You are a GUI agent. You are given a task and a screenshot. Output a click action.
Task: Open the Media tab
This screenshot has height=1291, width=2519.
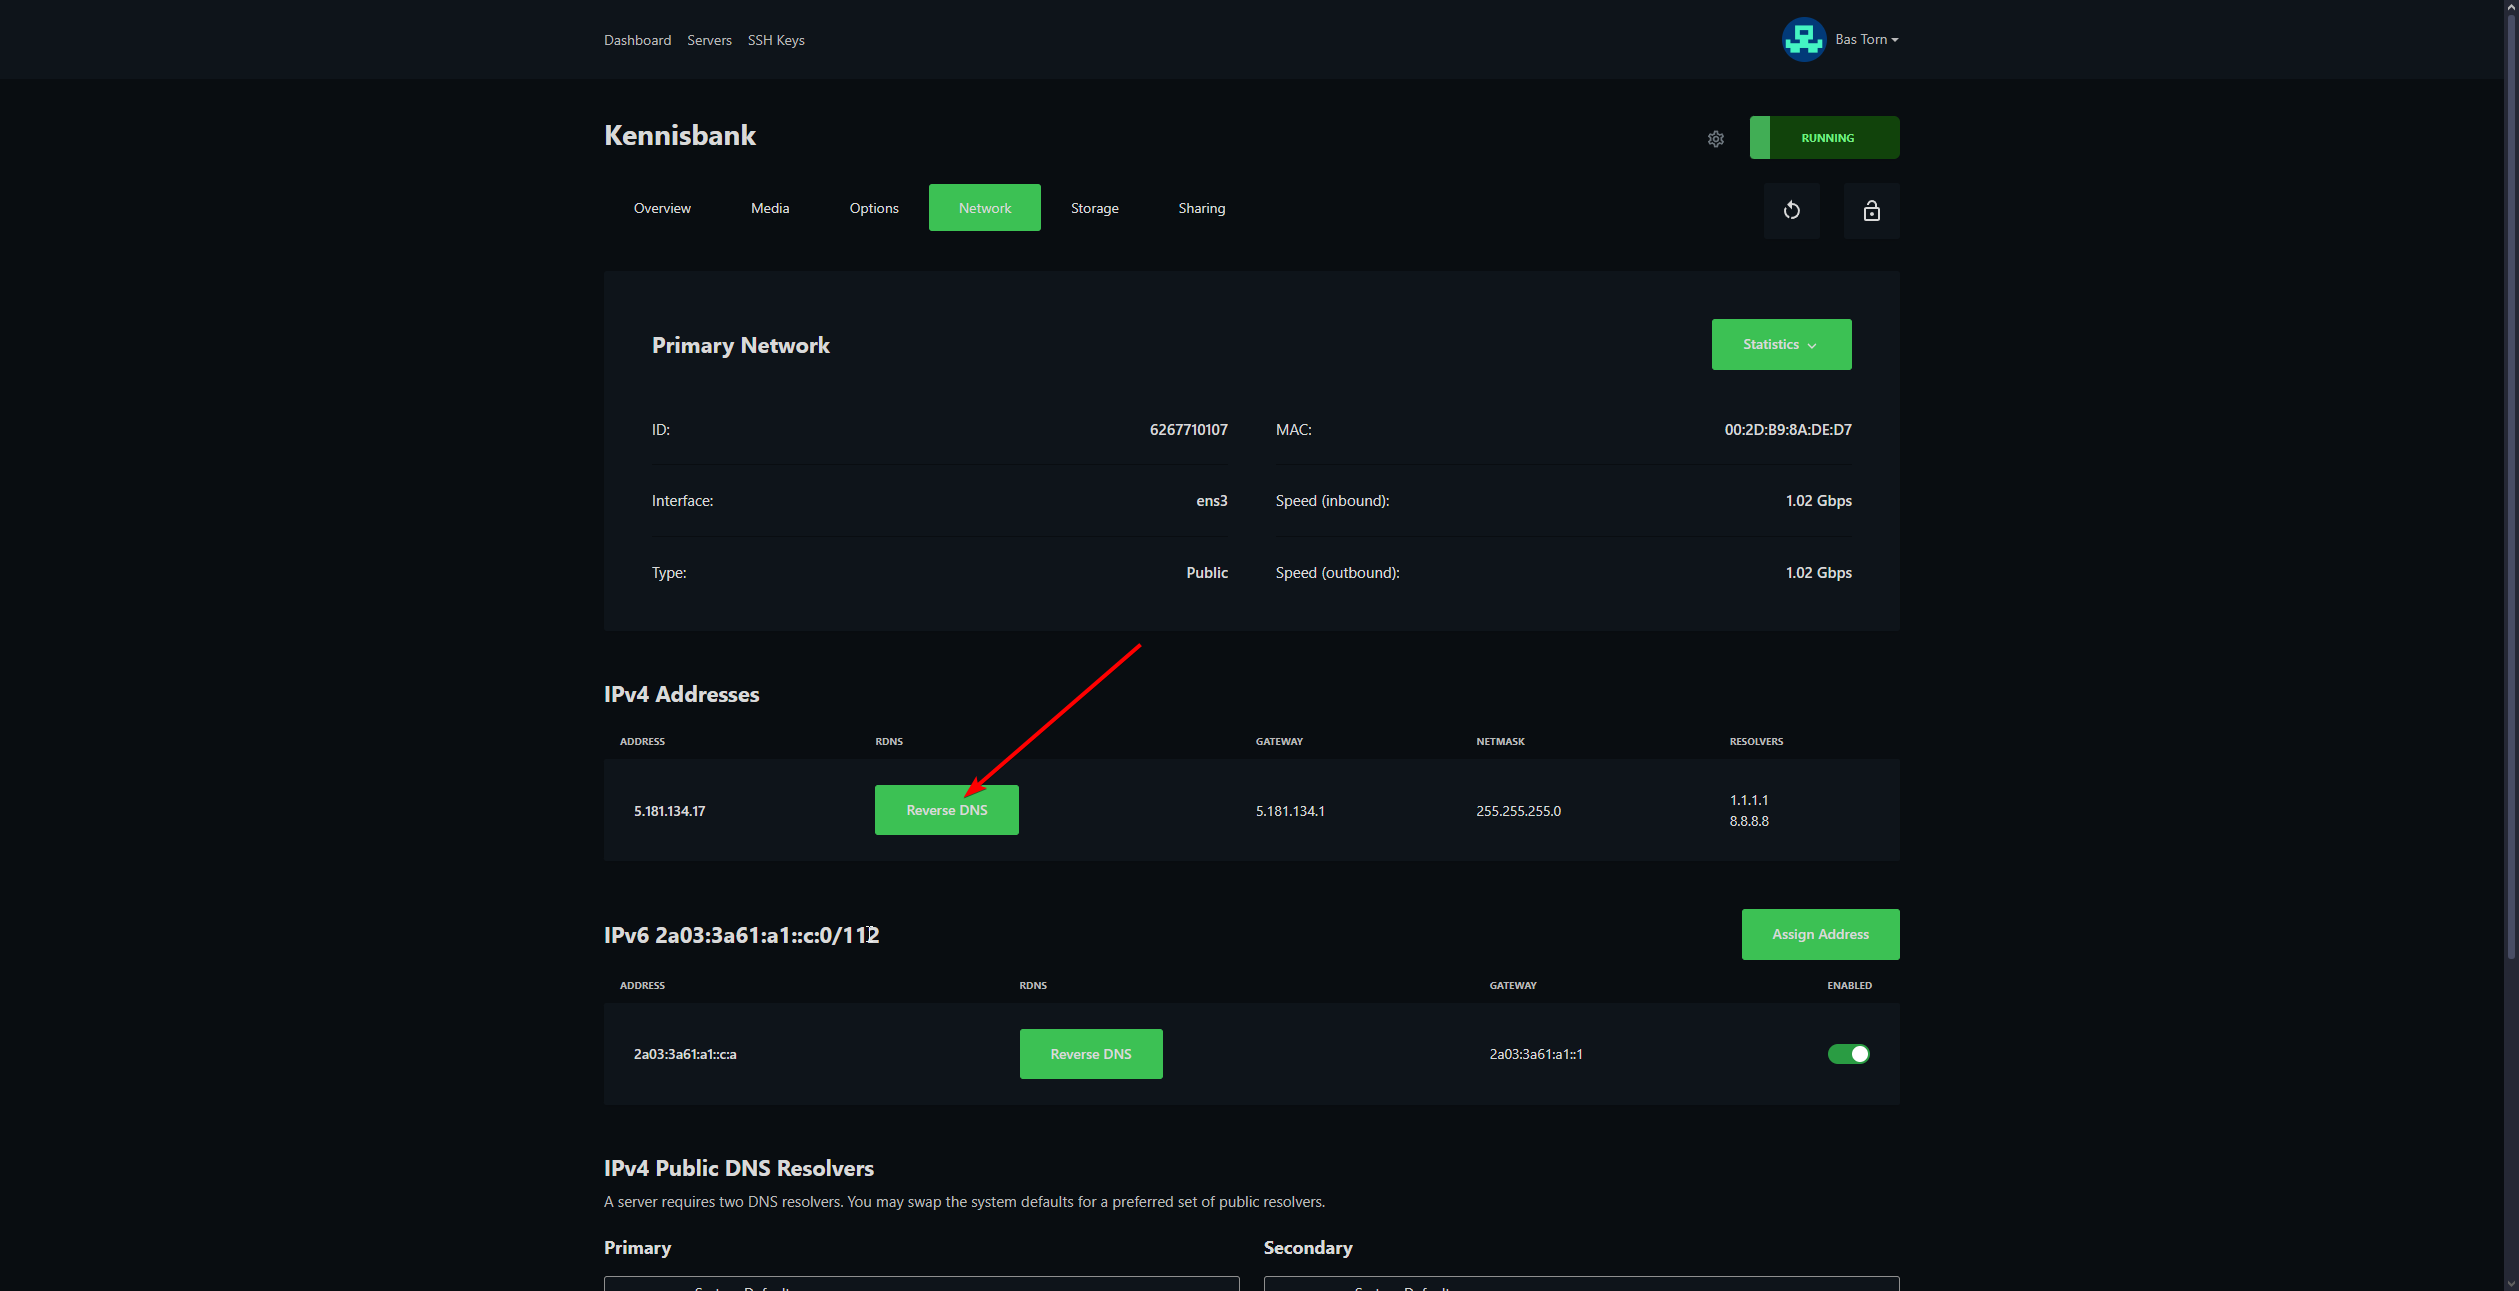coord(769,208)
